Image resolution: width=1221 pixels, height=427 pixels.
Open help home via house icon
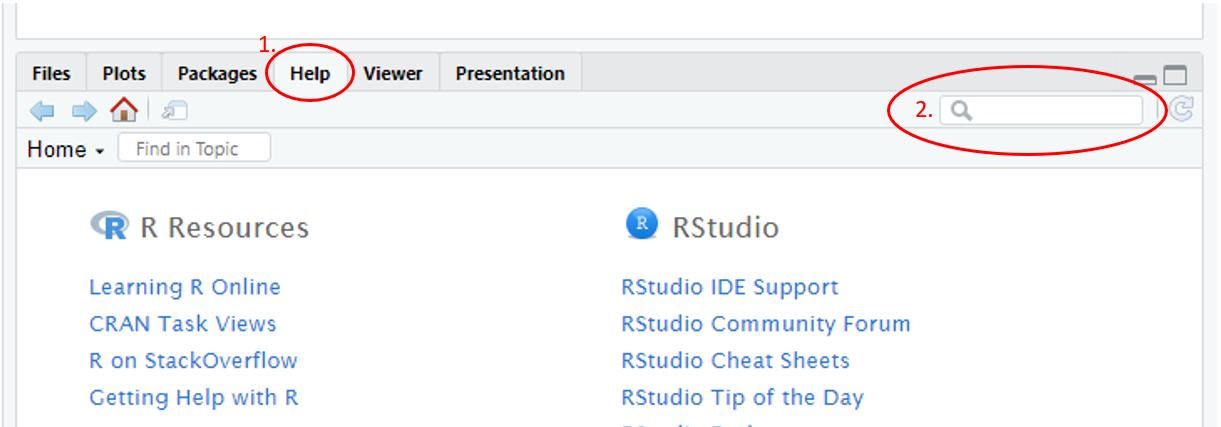coord(124,109)
